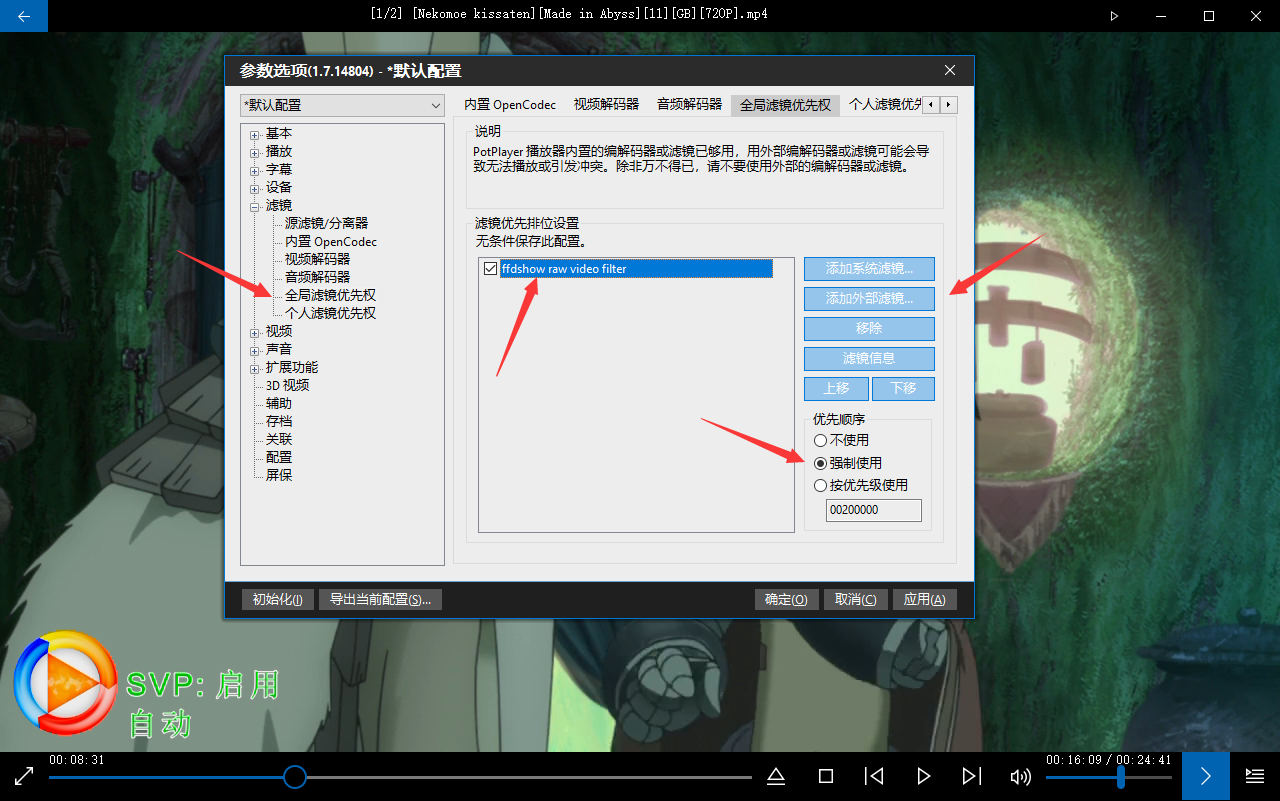Click the eject/open file icon
1280x801 pixels.
pos(775,776)
